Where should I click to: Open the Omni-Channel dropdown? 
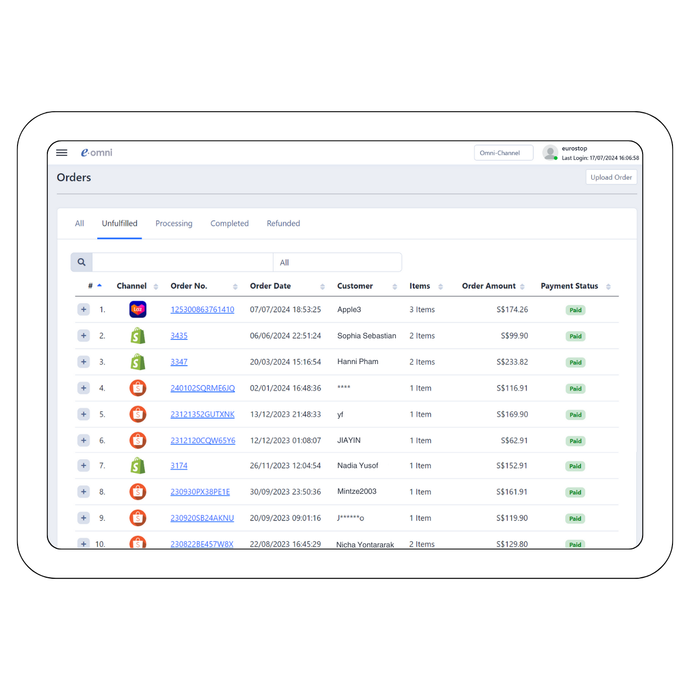(503, 153)
